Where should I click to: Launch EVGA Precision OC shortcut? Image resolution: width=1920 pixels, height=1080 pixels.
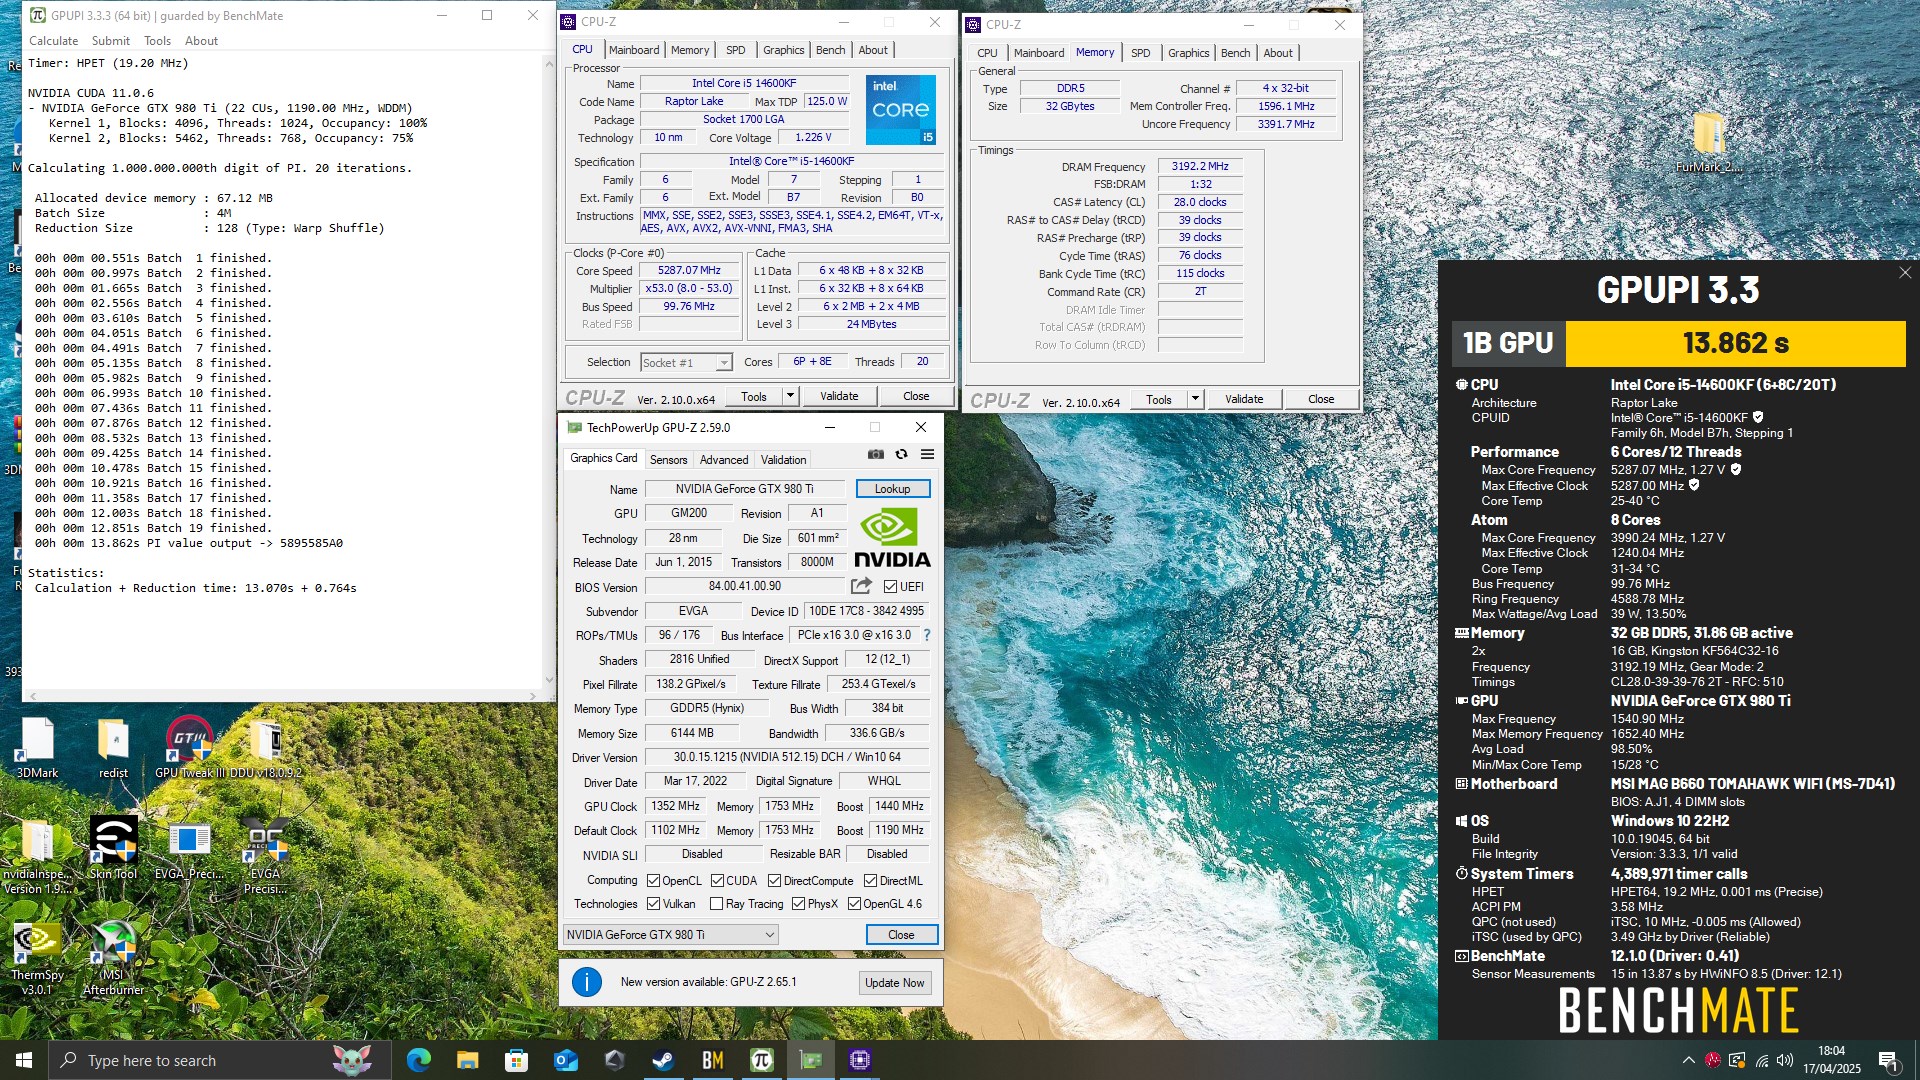pos(265,855)
